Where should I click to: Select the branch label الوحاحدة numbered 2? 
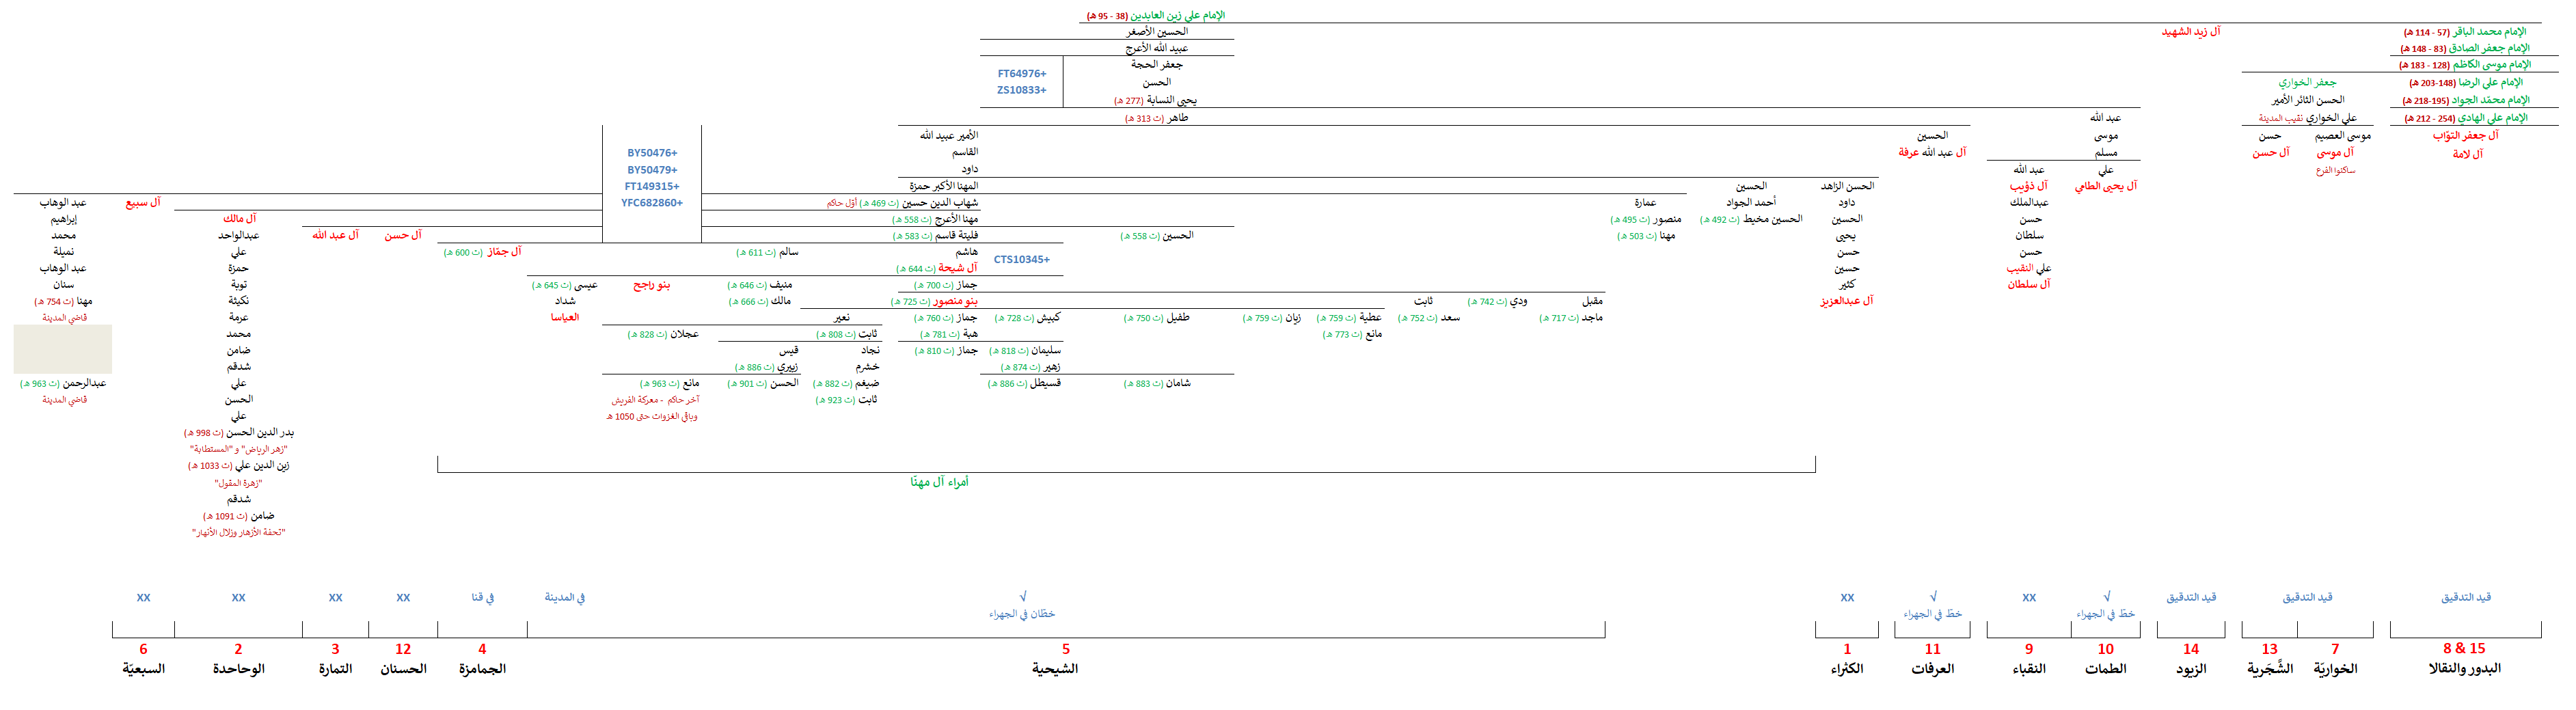tap(238, 669)
